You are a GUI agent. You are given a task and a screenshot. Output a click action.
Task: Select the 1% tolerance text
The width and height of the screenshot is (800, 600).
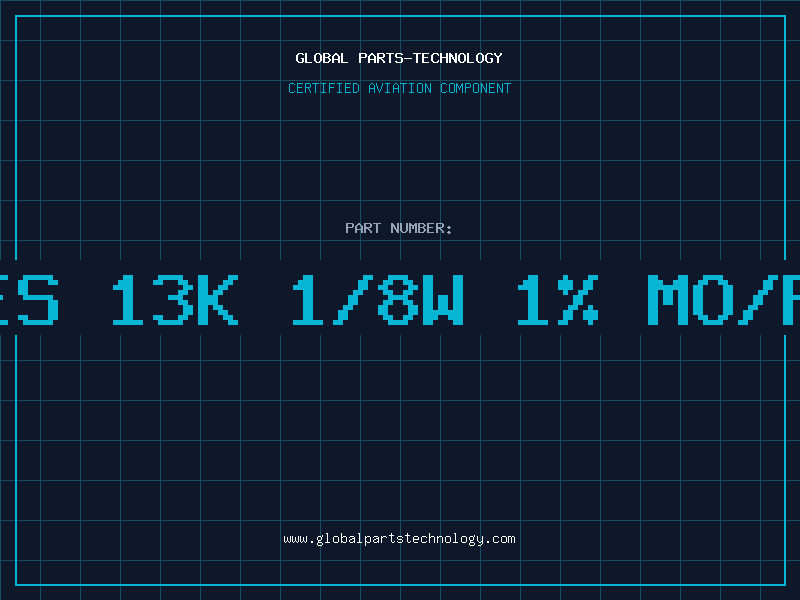pyautogui.click(x=558, y=299)
